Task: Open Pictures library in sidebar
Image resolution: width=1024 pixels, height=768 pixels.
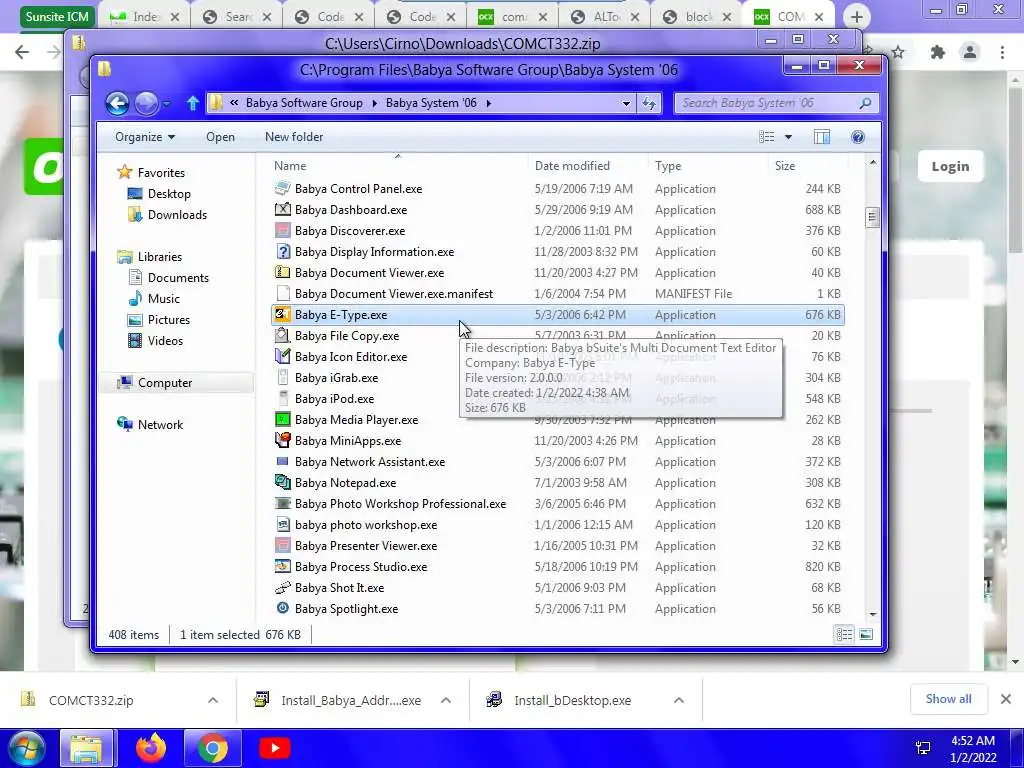Action: [168, 319]
